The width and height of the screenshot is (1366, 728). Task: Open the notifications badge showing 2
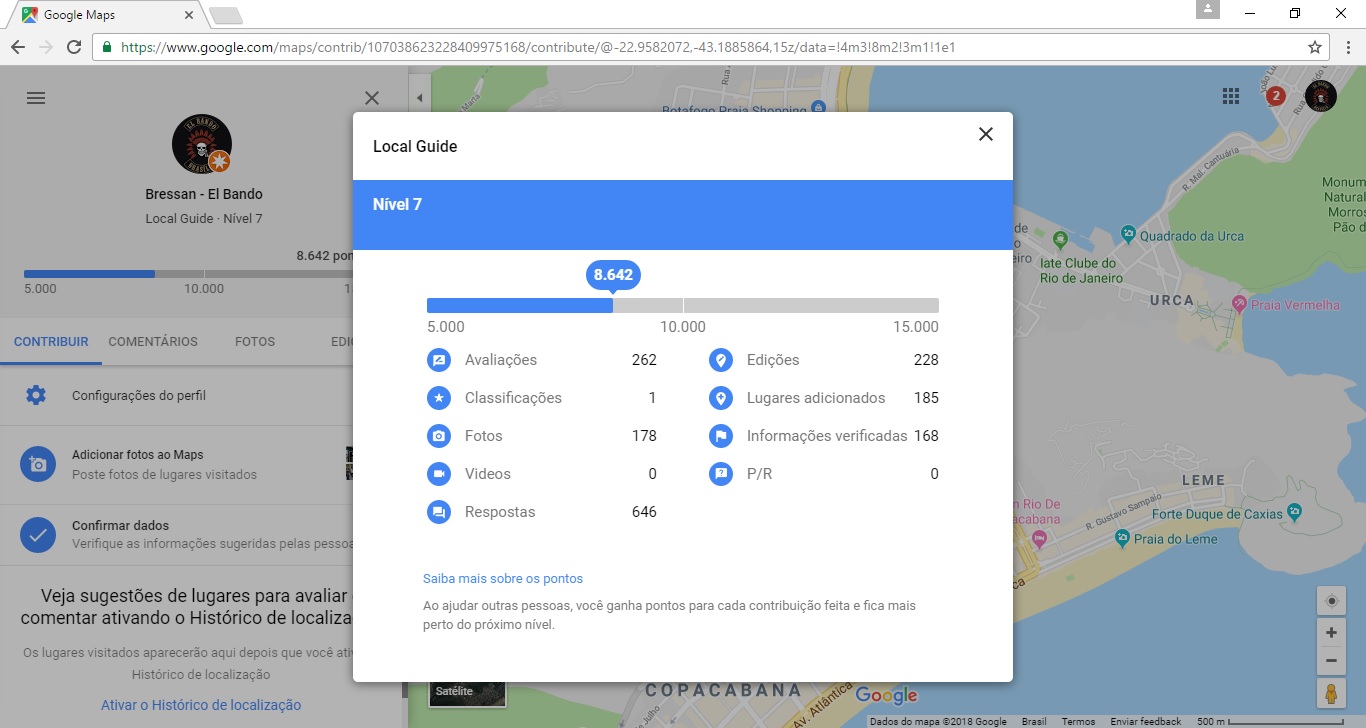1276,96
